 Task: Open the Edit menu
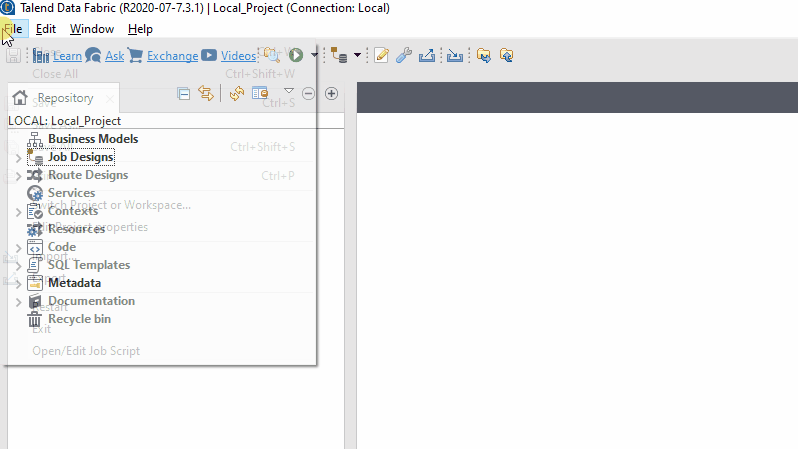45,29
